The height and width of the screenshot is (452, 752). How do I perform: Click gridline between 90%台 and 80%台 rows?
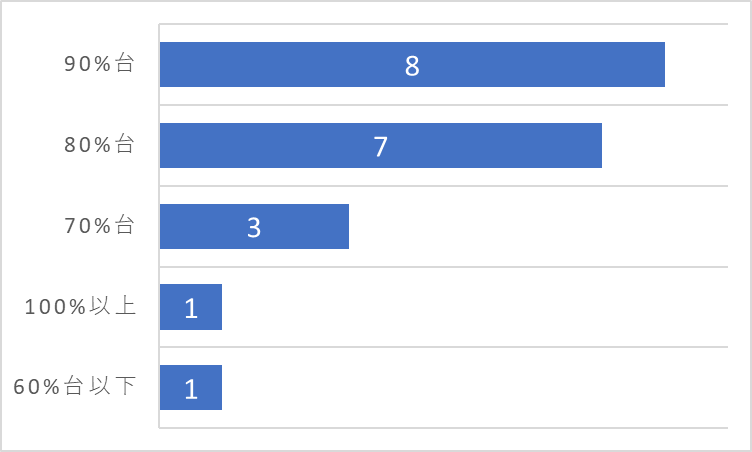[x=444, y=105]
